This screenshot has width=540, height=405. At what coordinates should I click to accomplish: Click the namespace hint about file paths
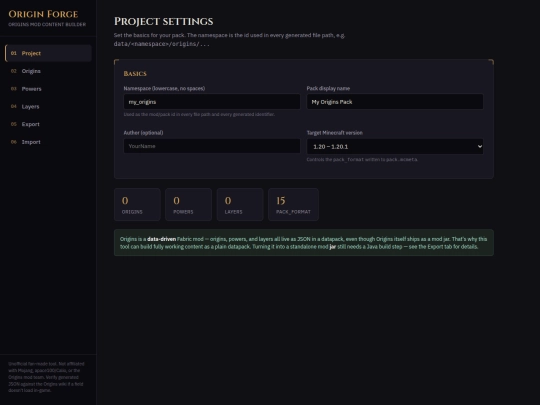(199, 114)
